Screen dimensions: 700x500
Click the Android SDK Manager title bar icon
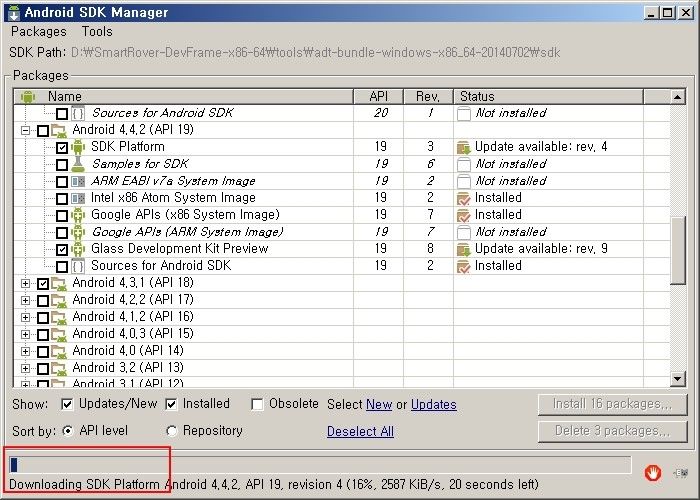tap(14, 12)
